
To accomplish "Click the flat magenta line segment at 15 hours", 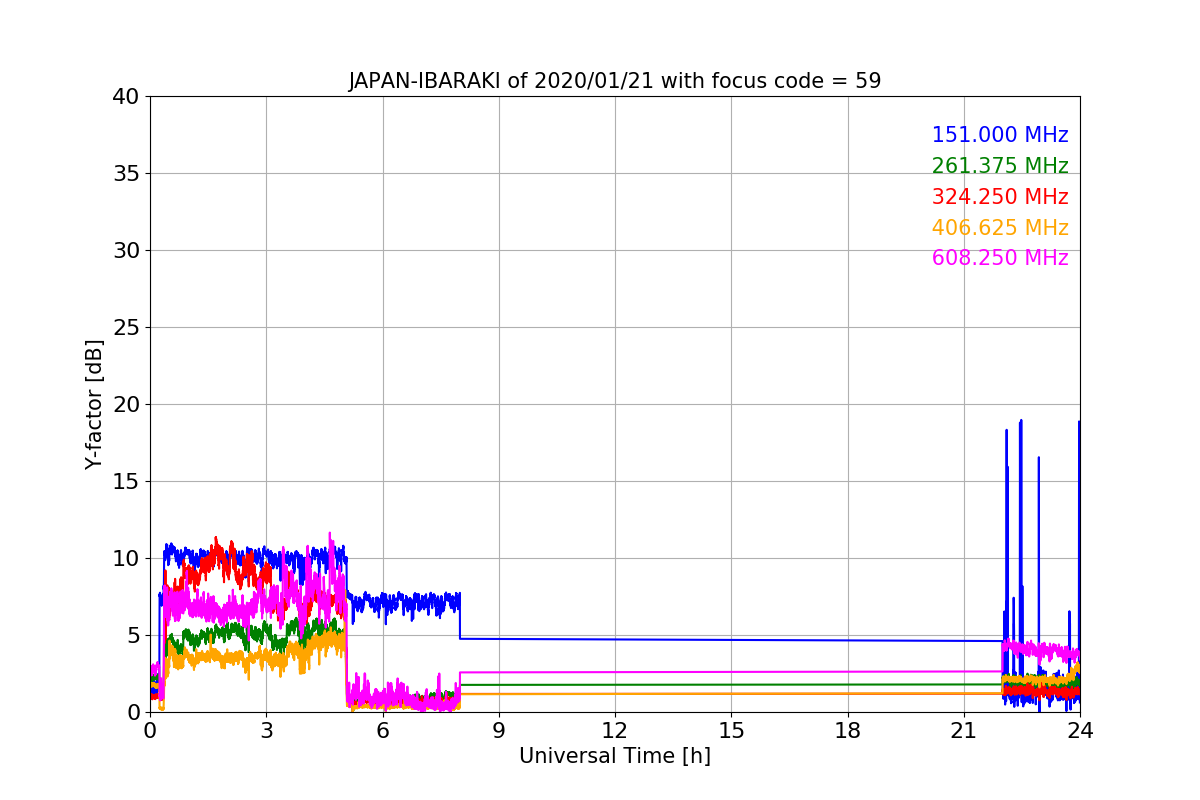I will [731, 672].
